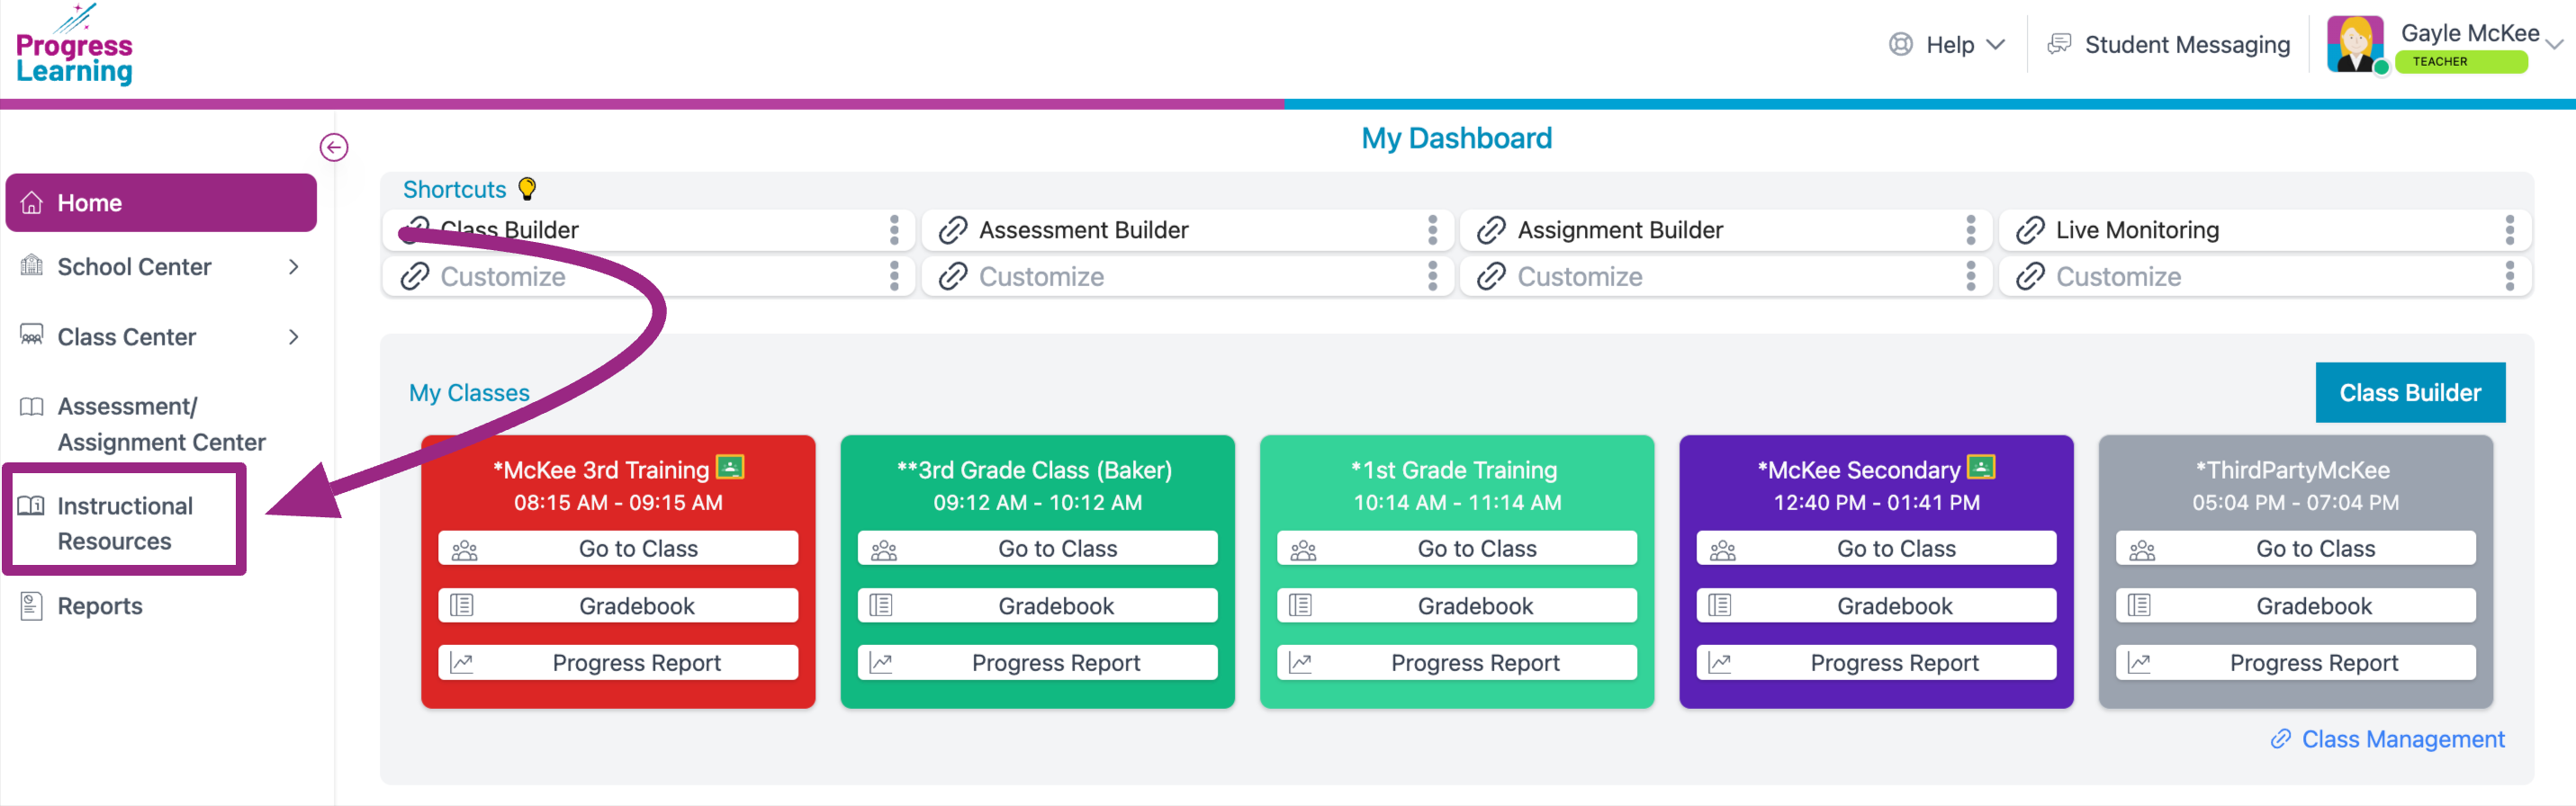The width and height of the screenshot is (2576, 806).
Task: Click Google Classroom icon on McKee 3rd Training
Action: pos(730,467)
